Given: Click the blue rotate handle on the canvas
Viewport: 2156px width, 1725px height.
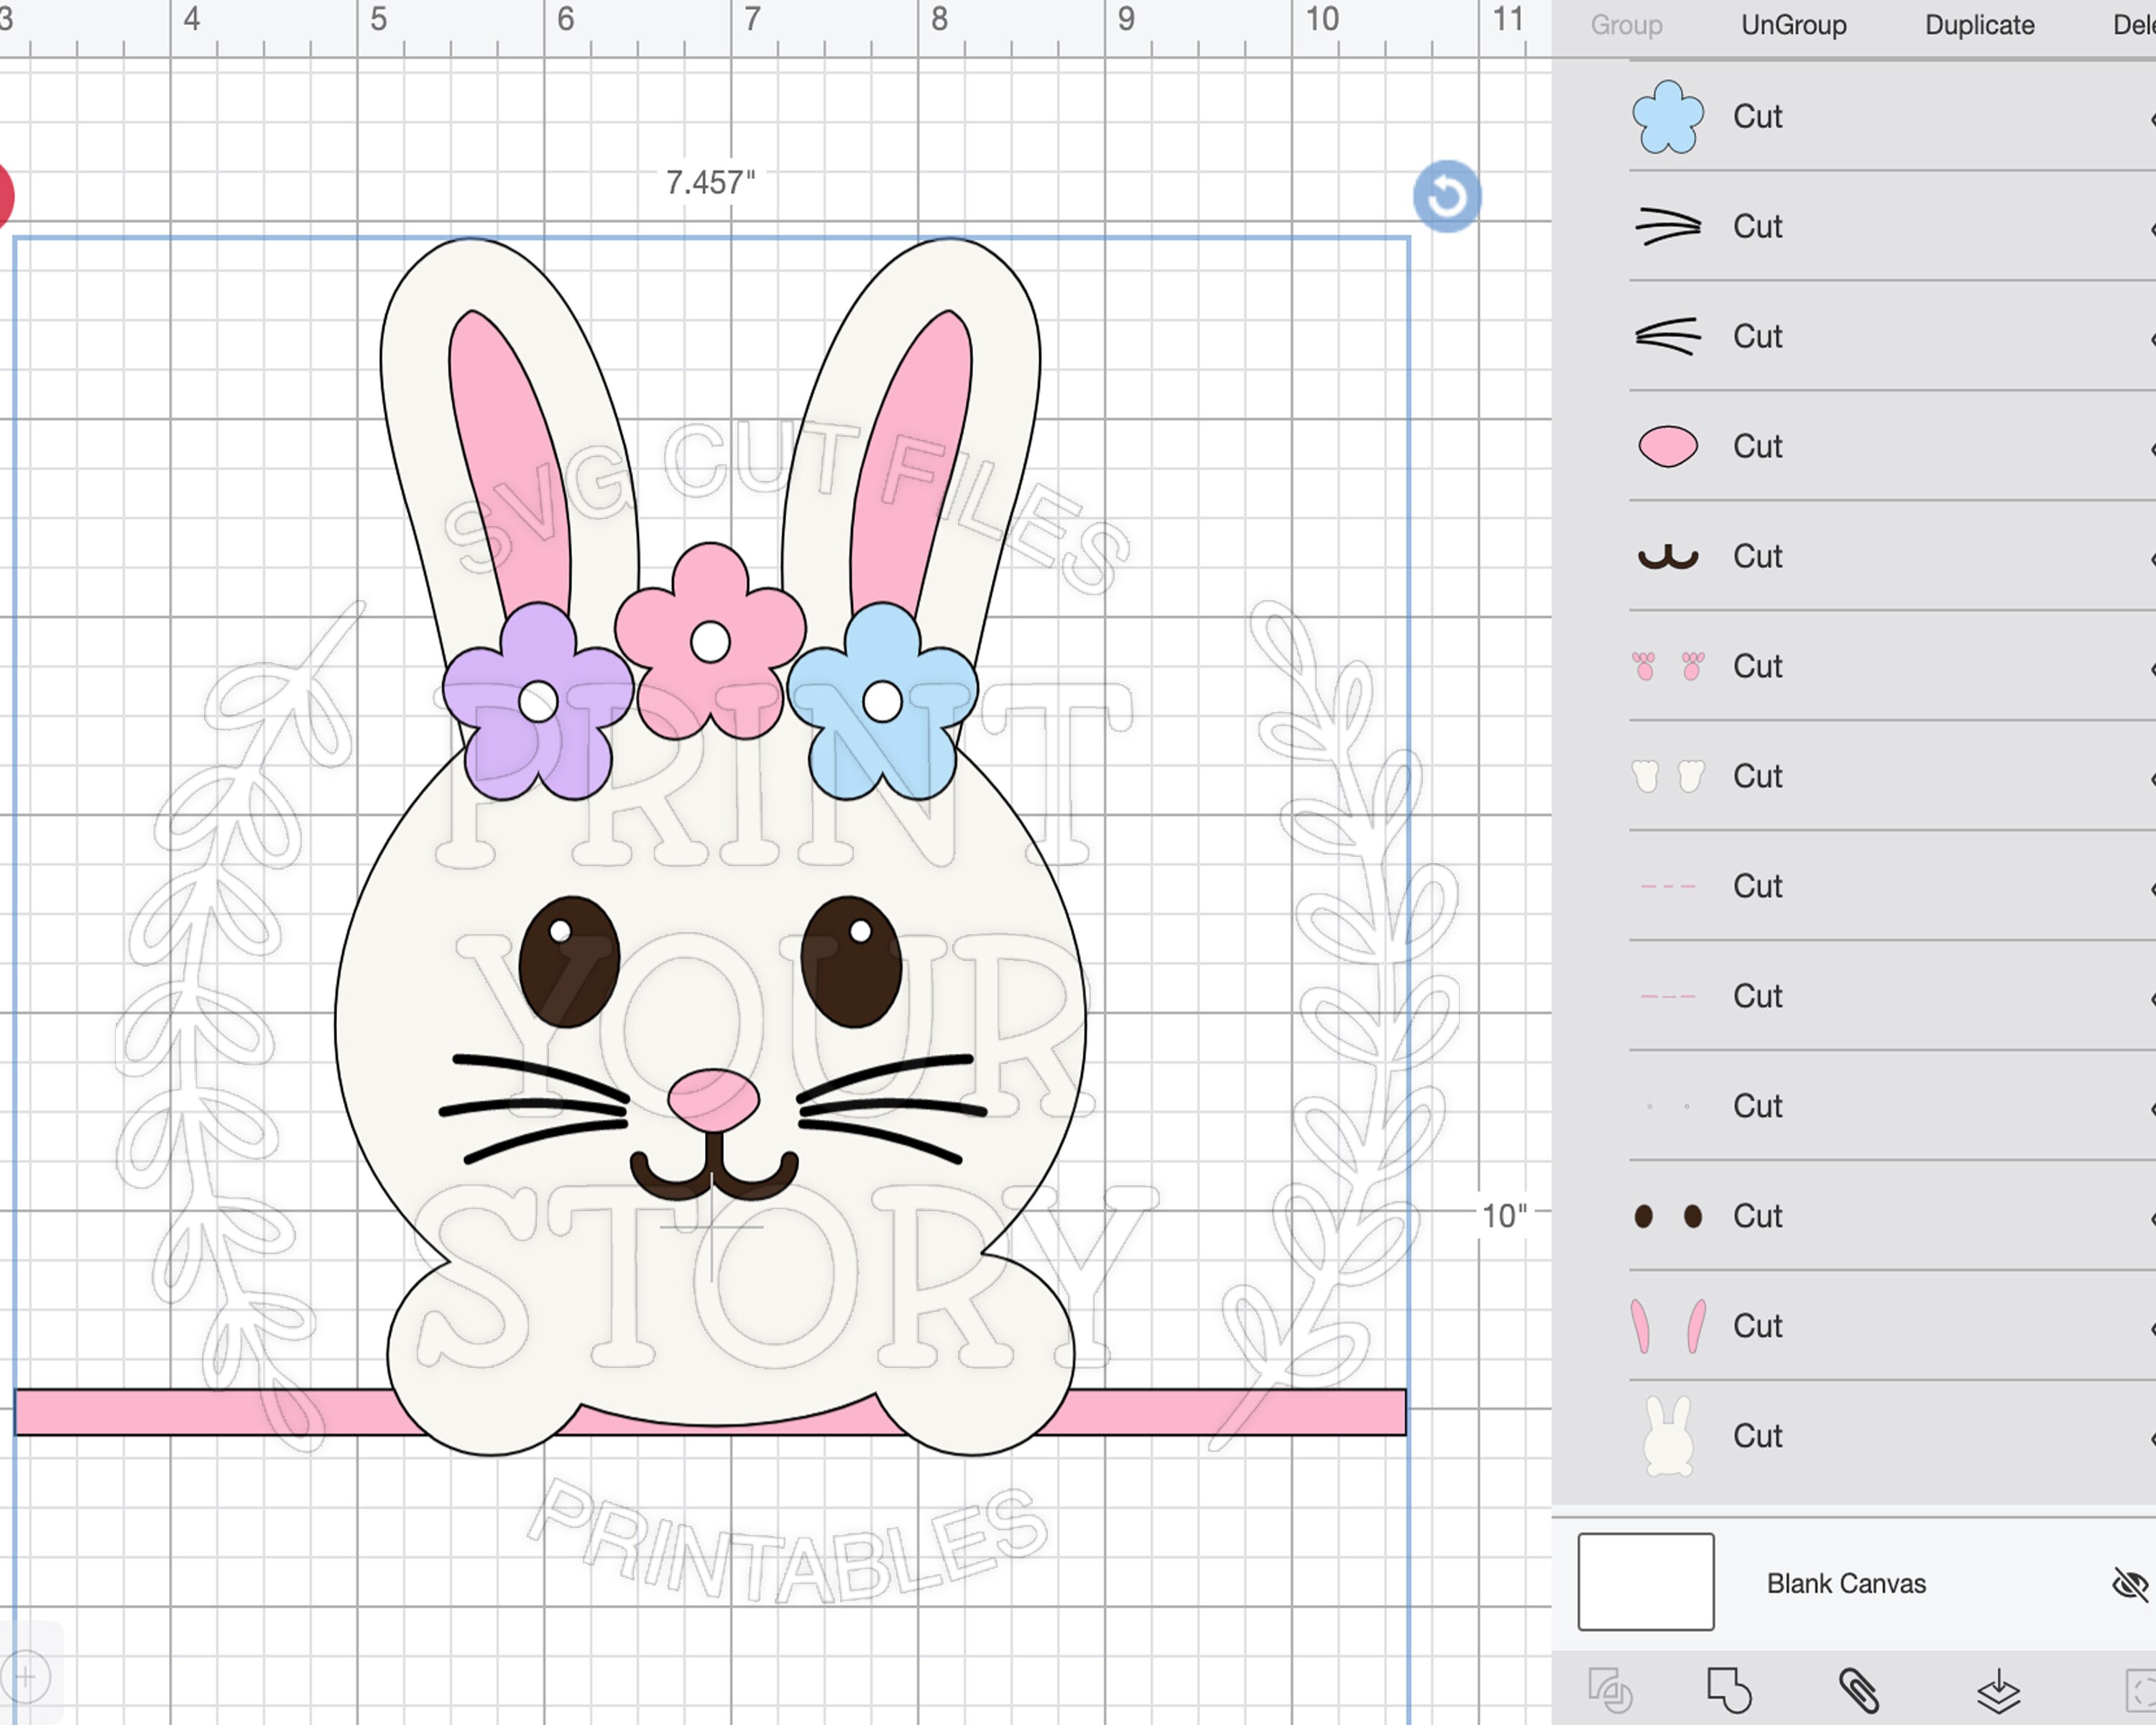Looking at the screenshot, I should [1447, 196].
